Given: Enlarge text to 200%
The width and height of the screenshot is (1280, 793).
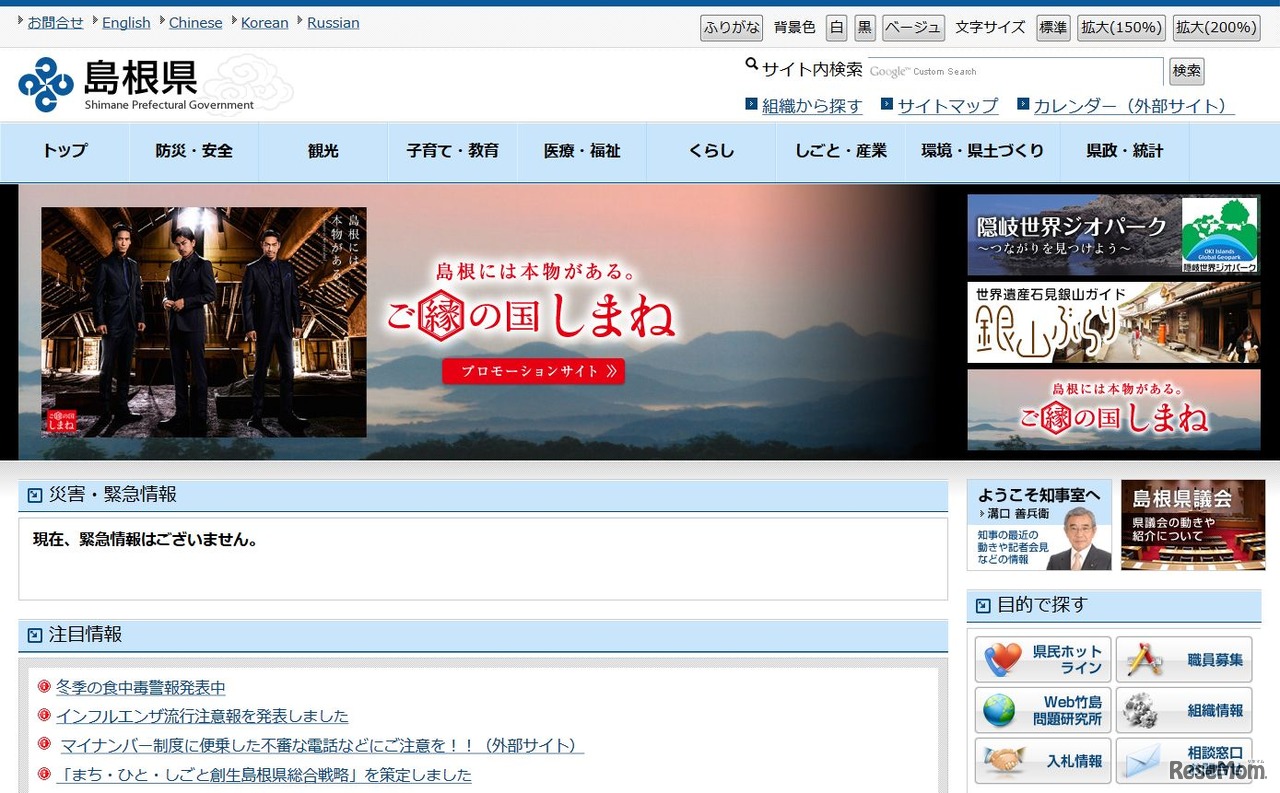Looking at the screenshot, I should point(1216,28).
